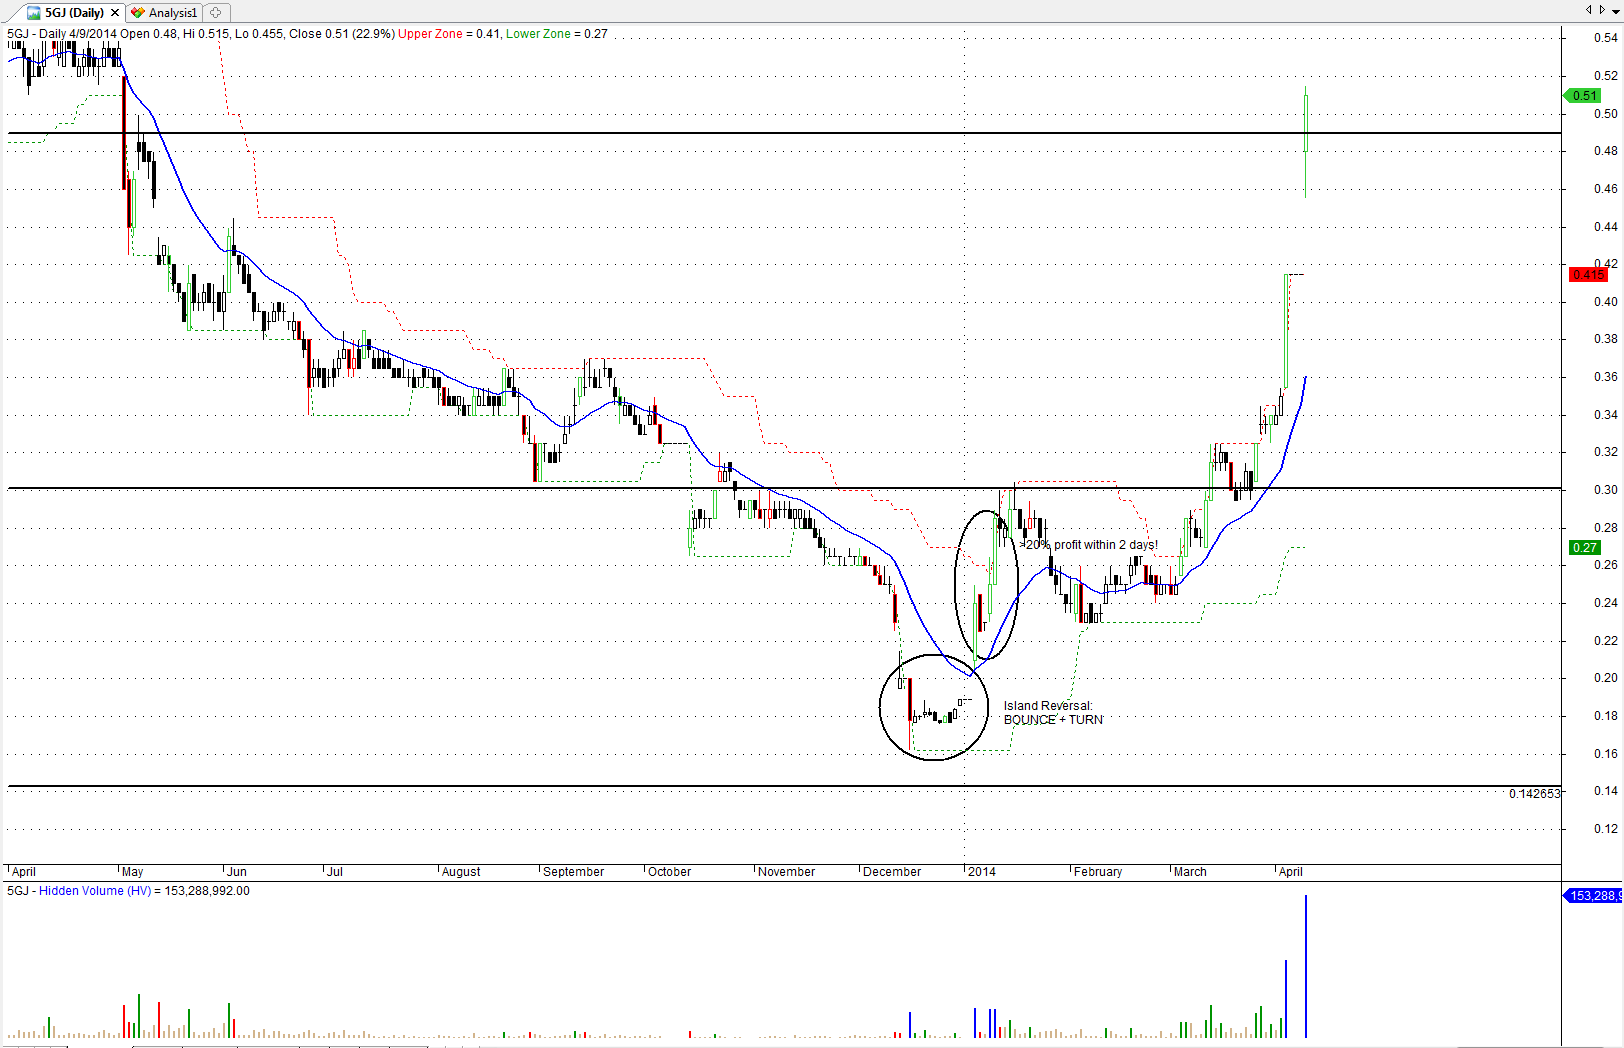Select the '>20% profit within 2 days!' text

tap(1088, 545)
